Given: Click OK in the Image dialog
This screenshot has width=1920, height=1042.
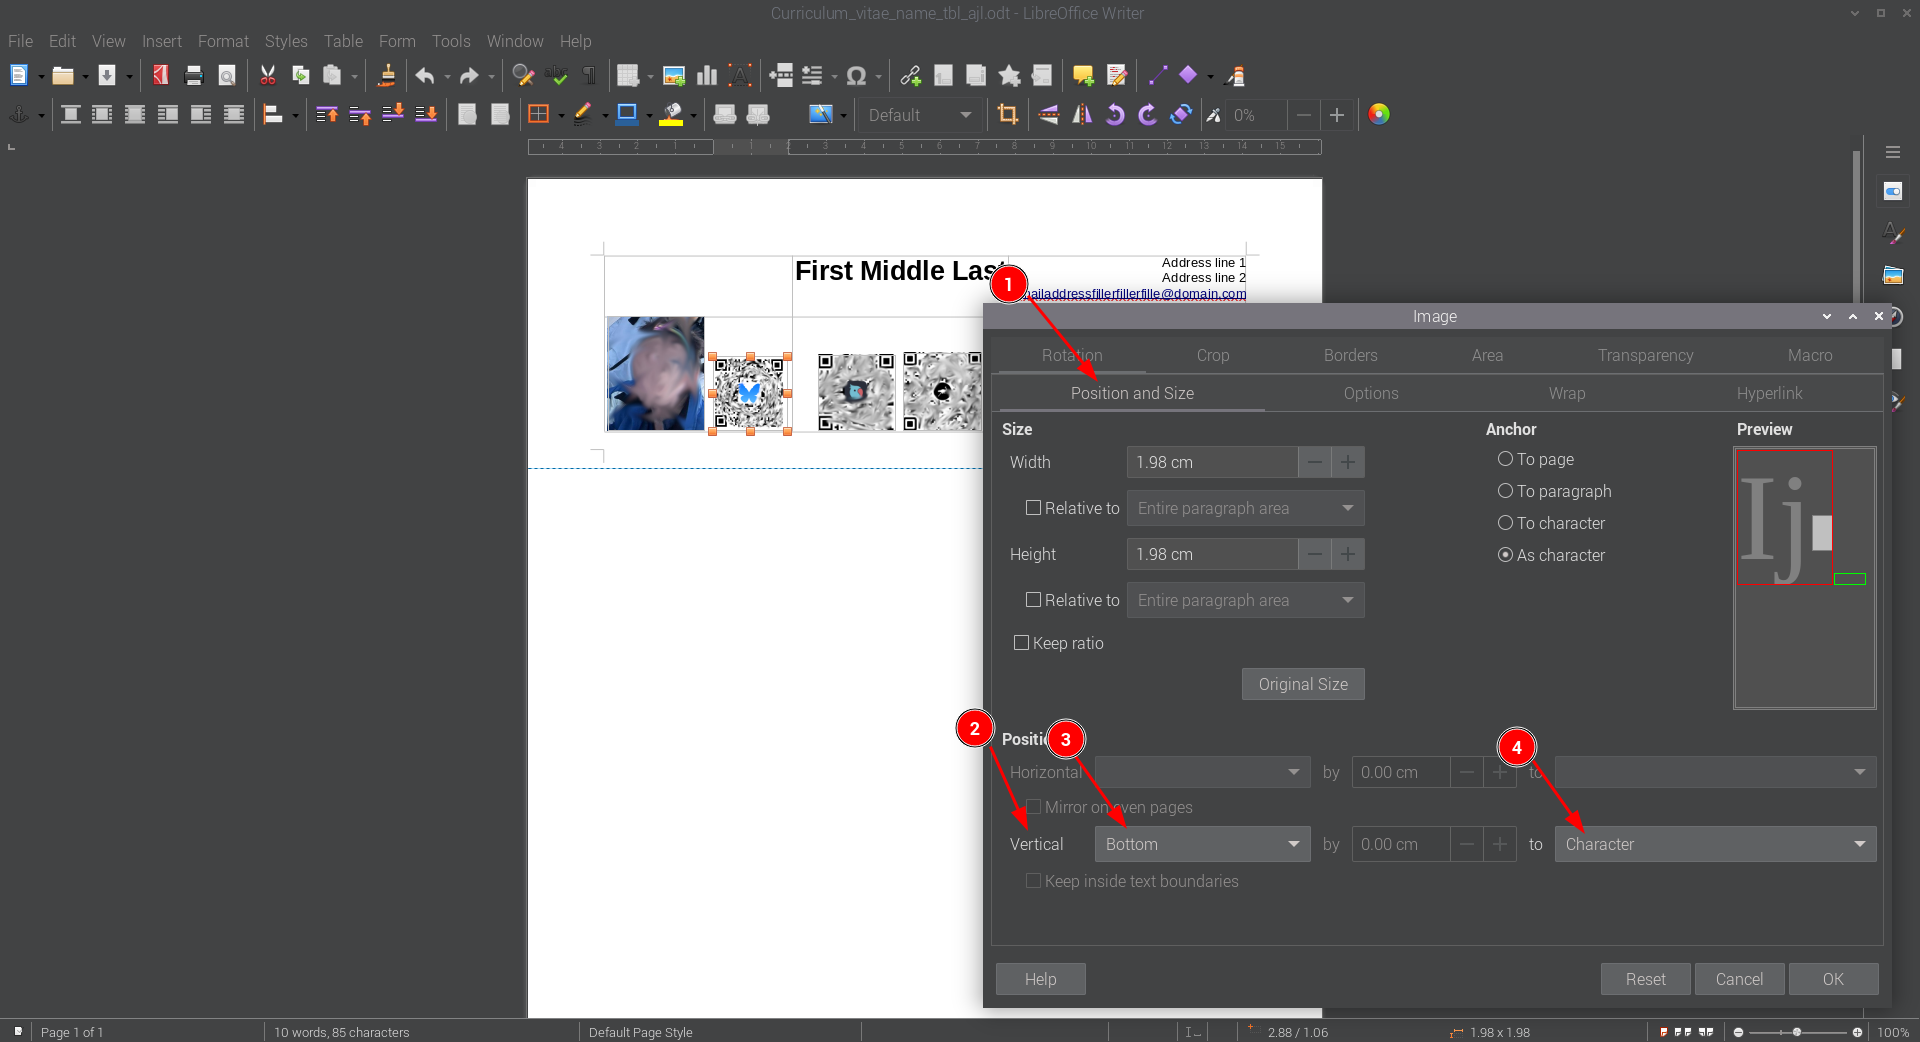Looking at the screenshot, I should click(1833, 979).
